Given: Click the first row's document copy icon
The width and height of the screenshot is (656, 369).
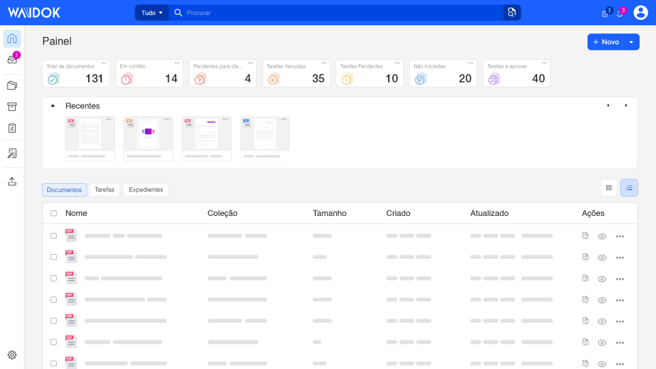Looking at the screenshot, I should tap(585, 236).
